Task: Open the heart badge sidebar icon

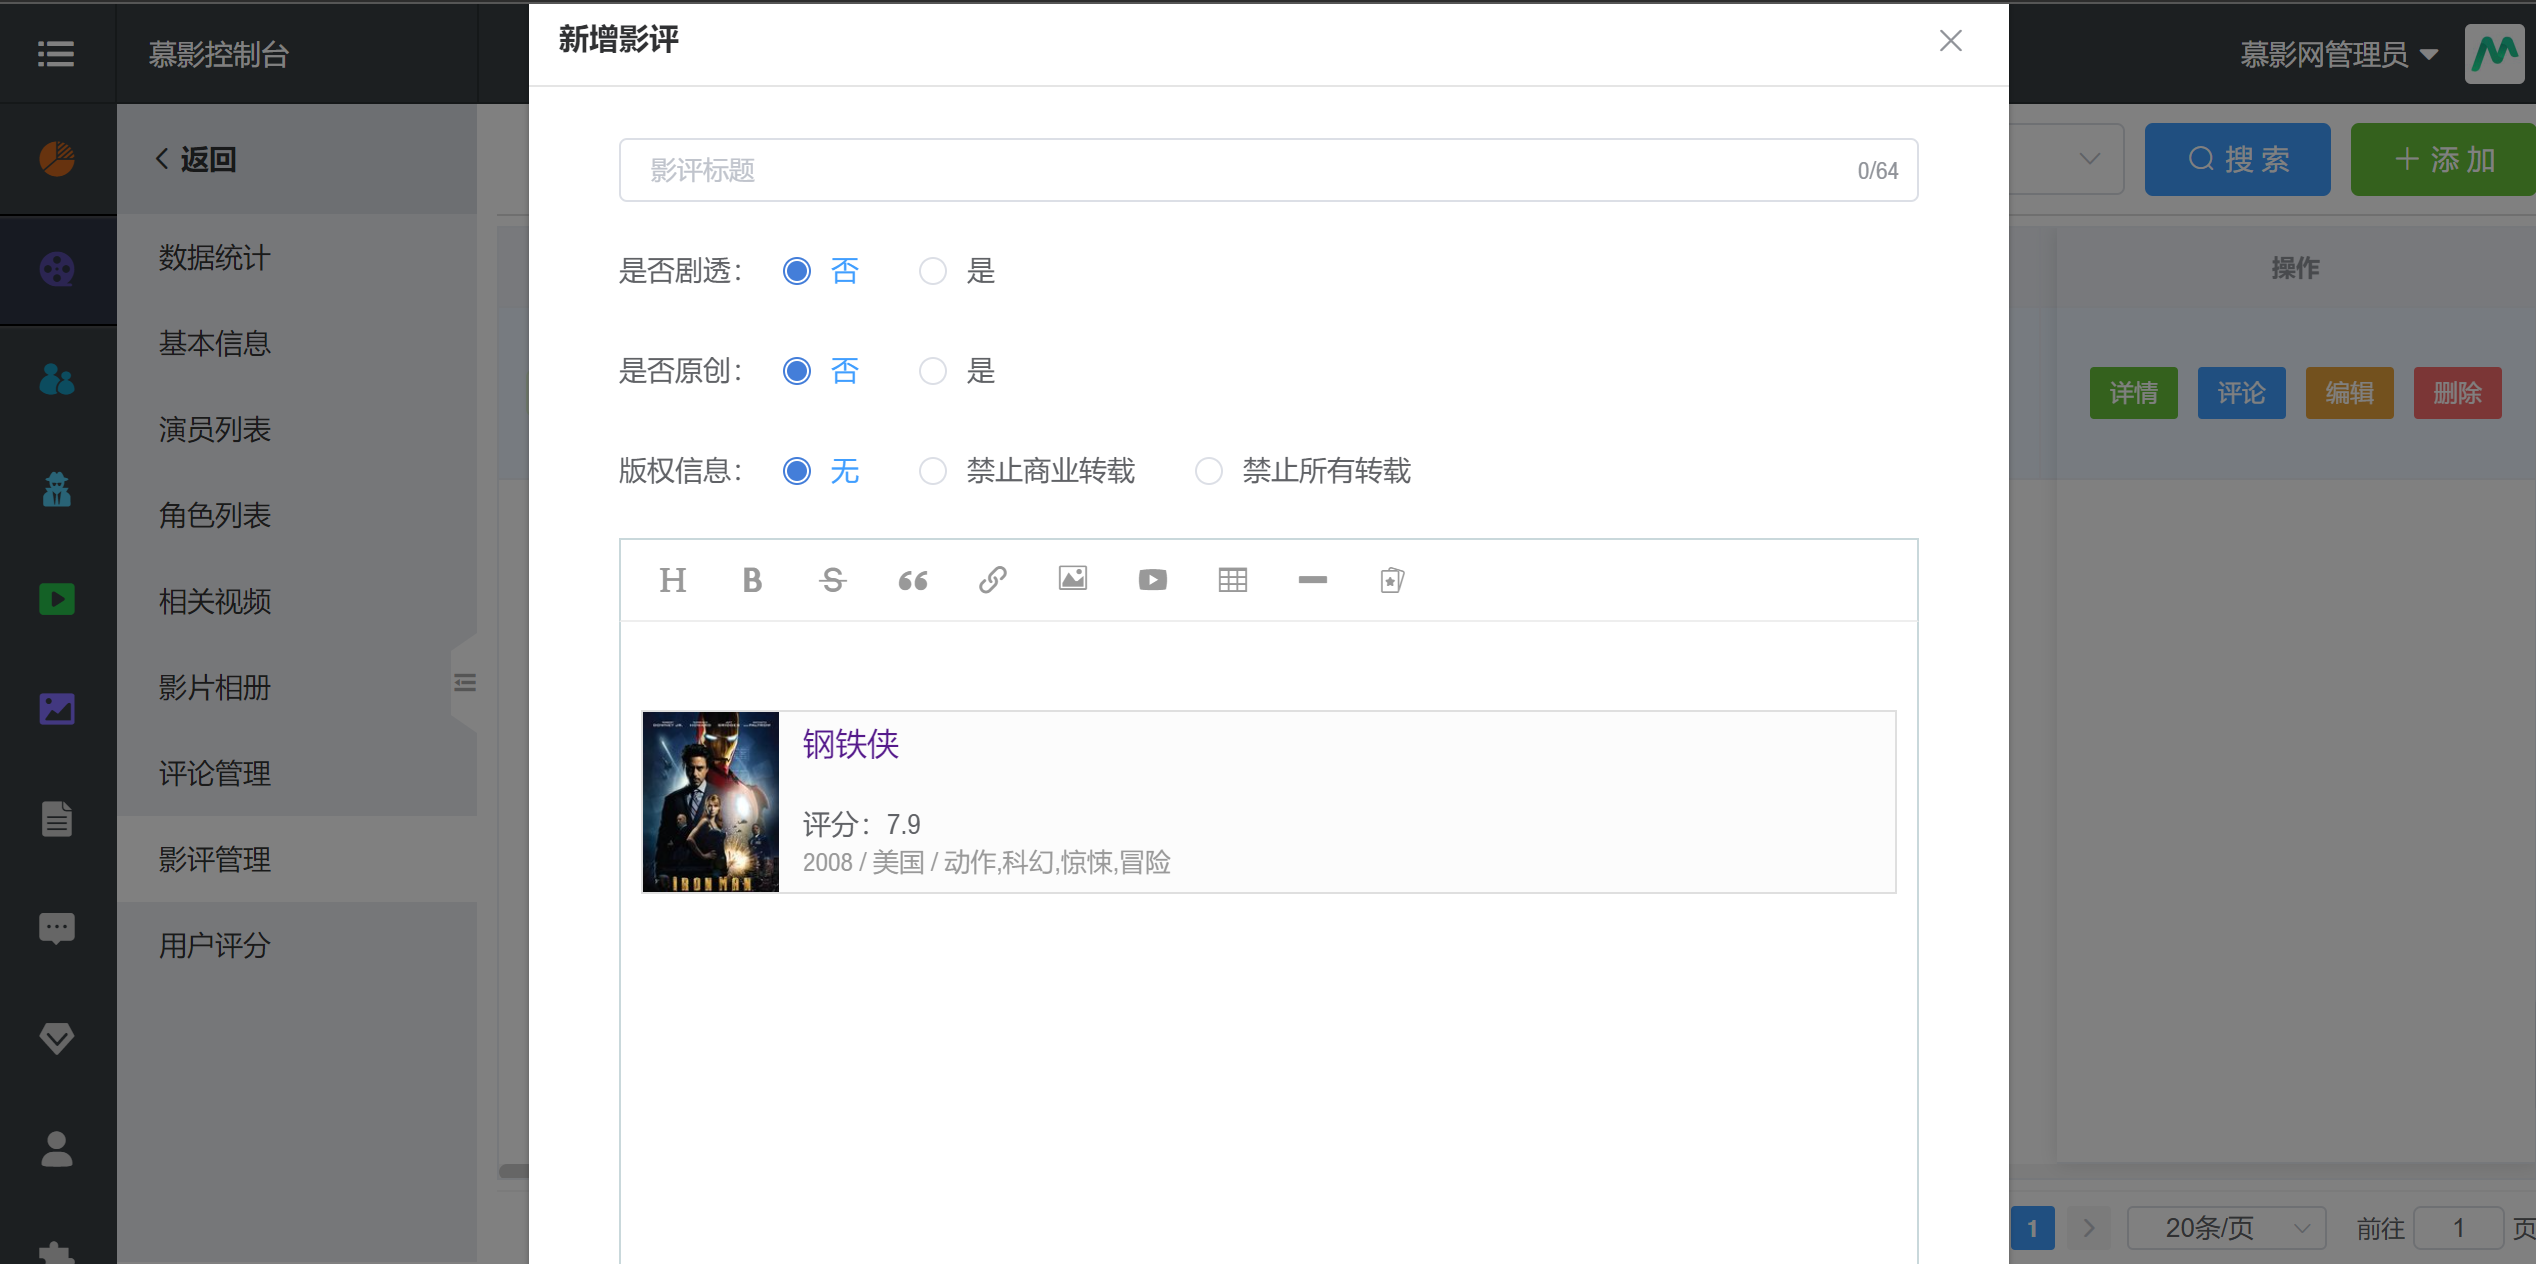Action: pos(57,1039)
